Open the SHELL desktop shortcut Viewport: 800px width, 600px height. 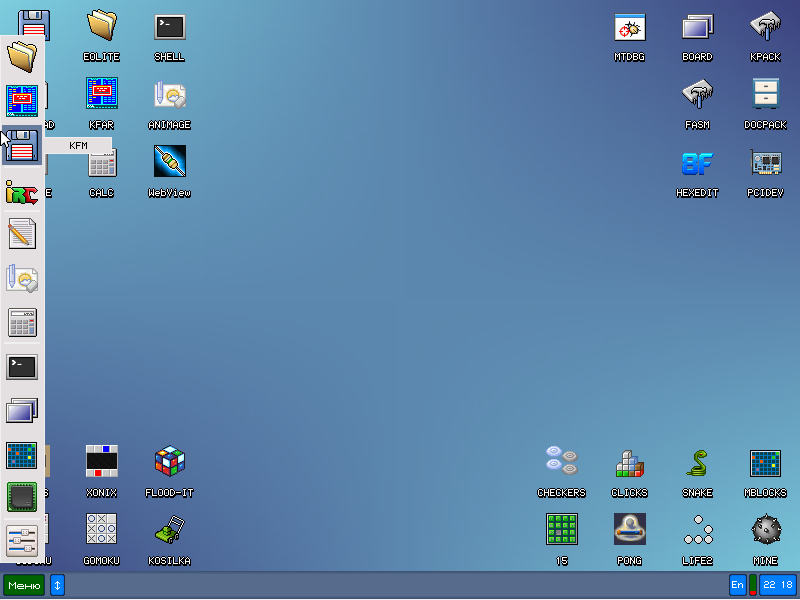pyautogui.click(x=169, y=27)
